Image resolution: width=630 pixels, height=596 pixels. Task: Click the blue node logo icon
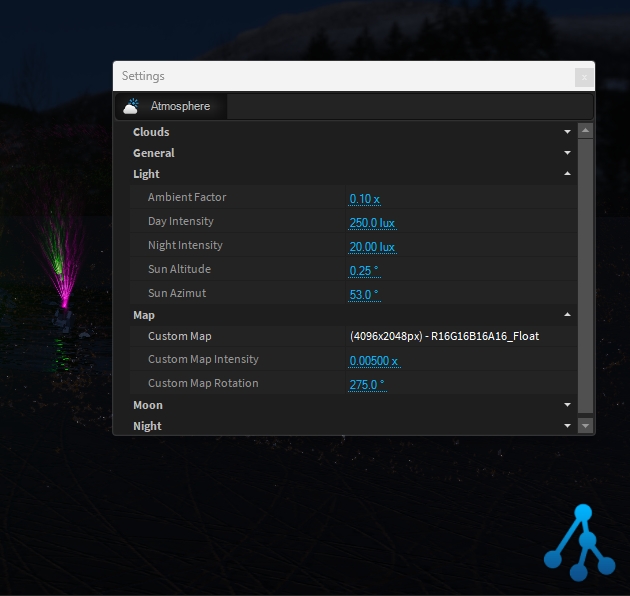579,543
